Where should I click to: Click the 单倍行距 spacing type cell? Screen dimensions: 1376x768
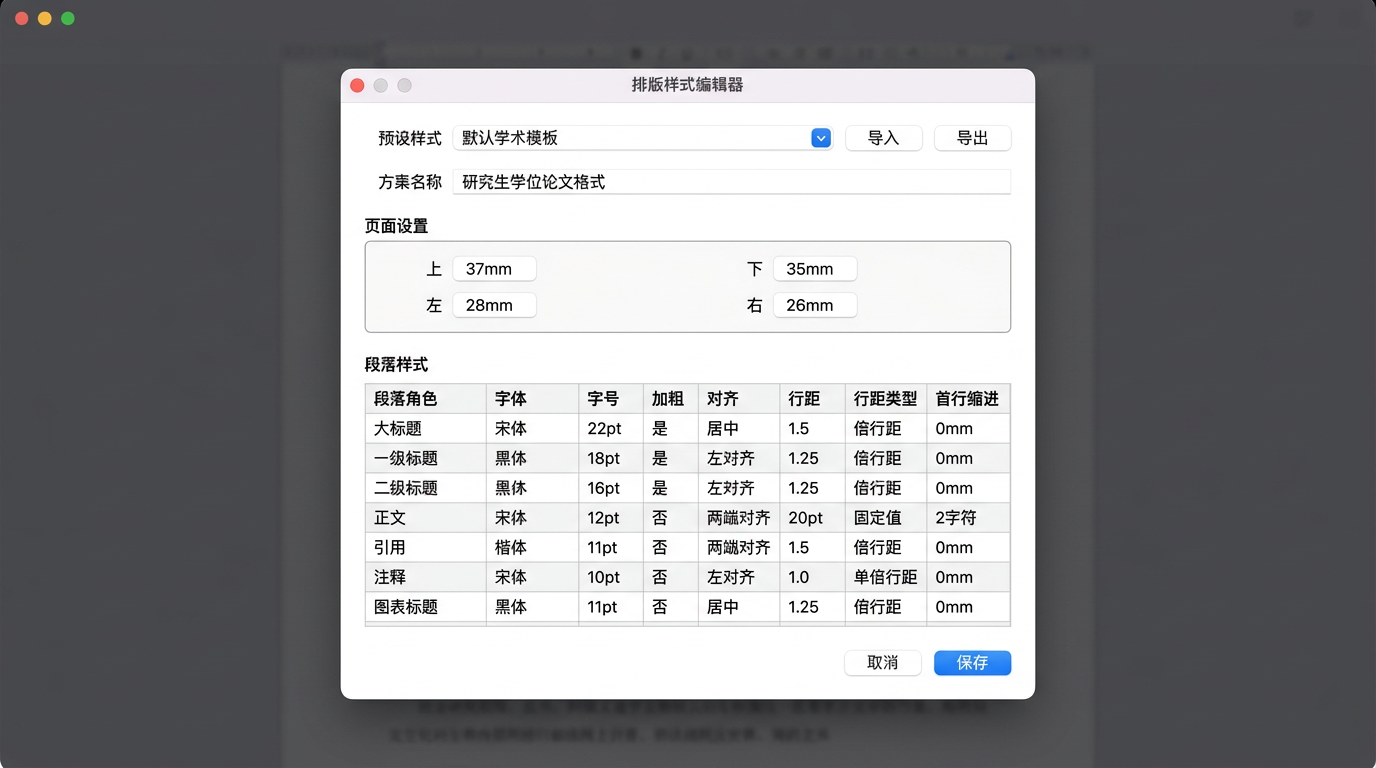tap(886, 577)
